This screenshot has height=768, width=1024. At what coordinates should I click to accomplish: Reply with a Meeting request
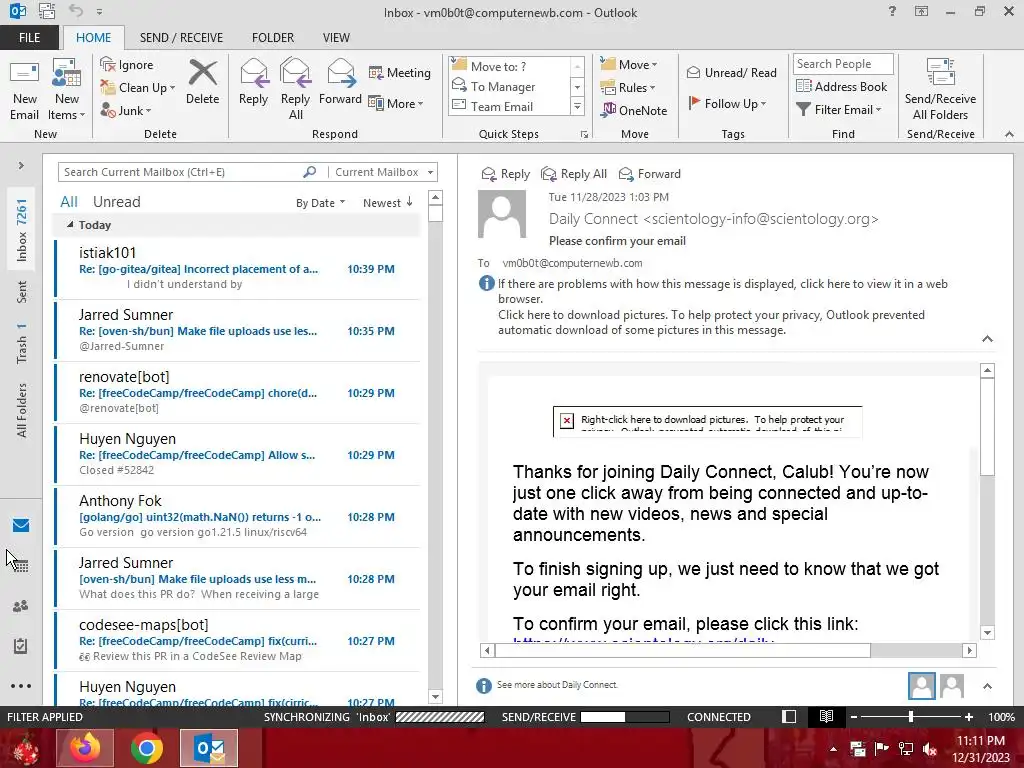pos(400,72)
